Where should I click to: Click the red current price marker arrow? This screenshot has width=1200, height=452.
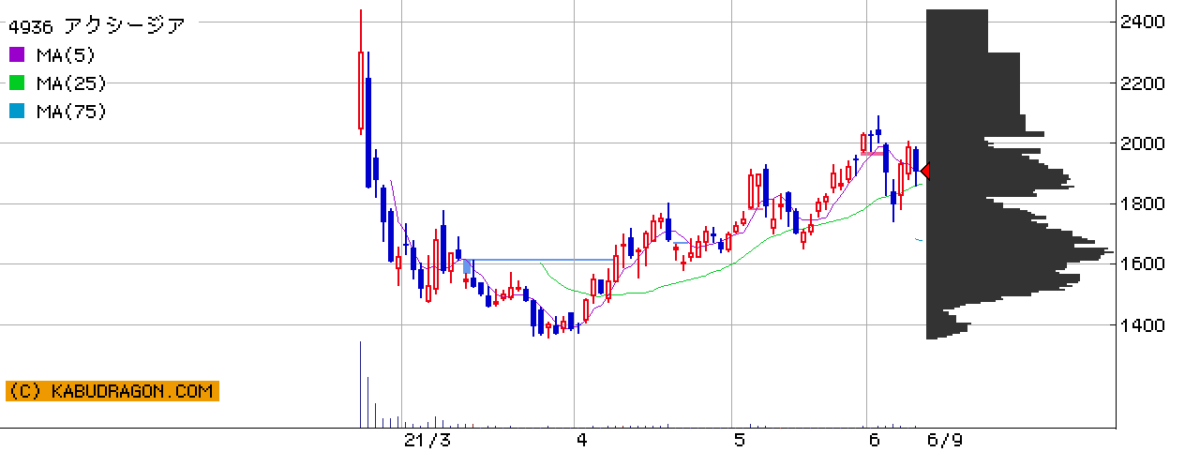pos(925,172)
